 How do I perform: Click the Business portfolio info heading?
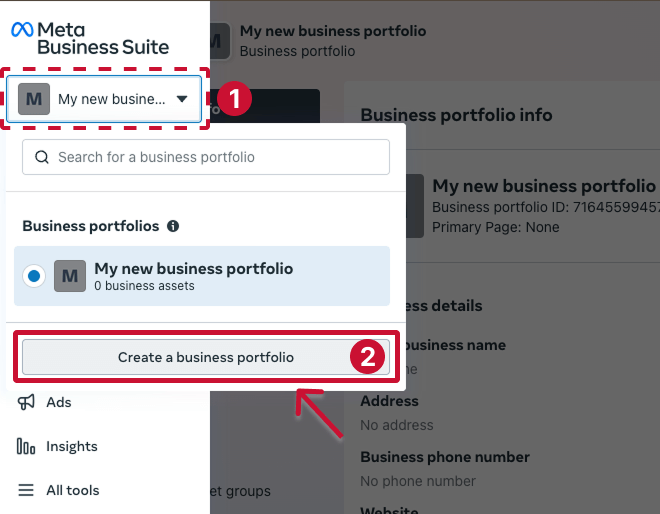click(456, 115)
